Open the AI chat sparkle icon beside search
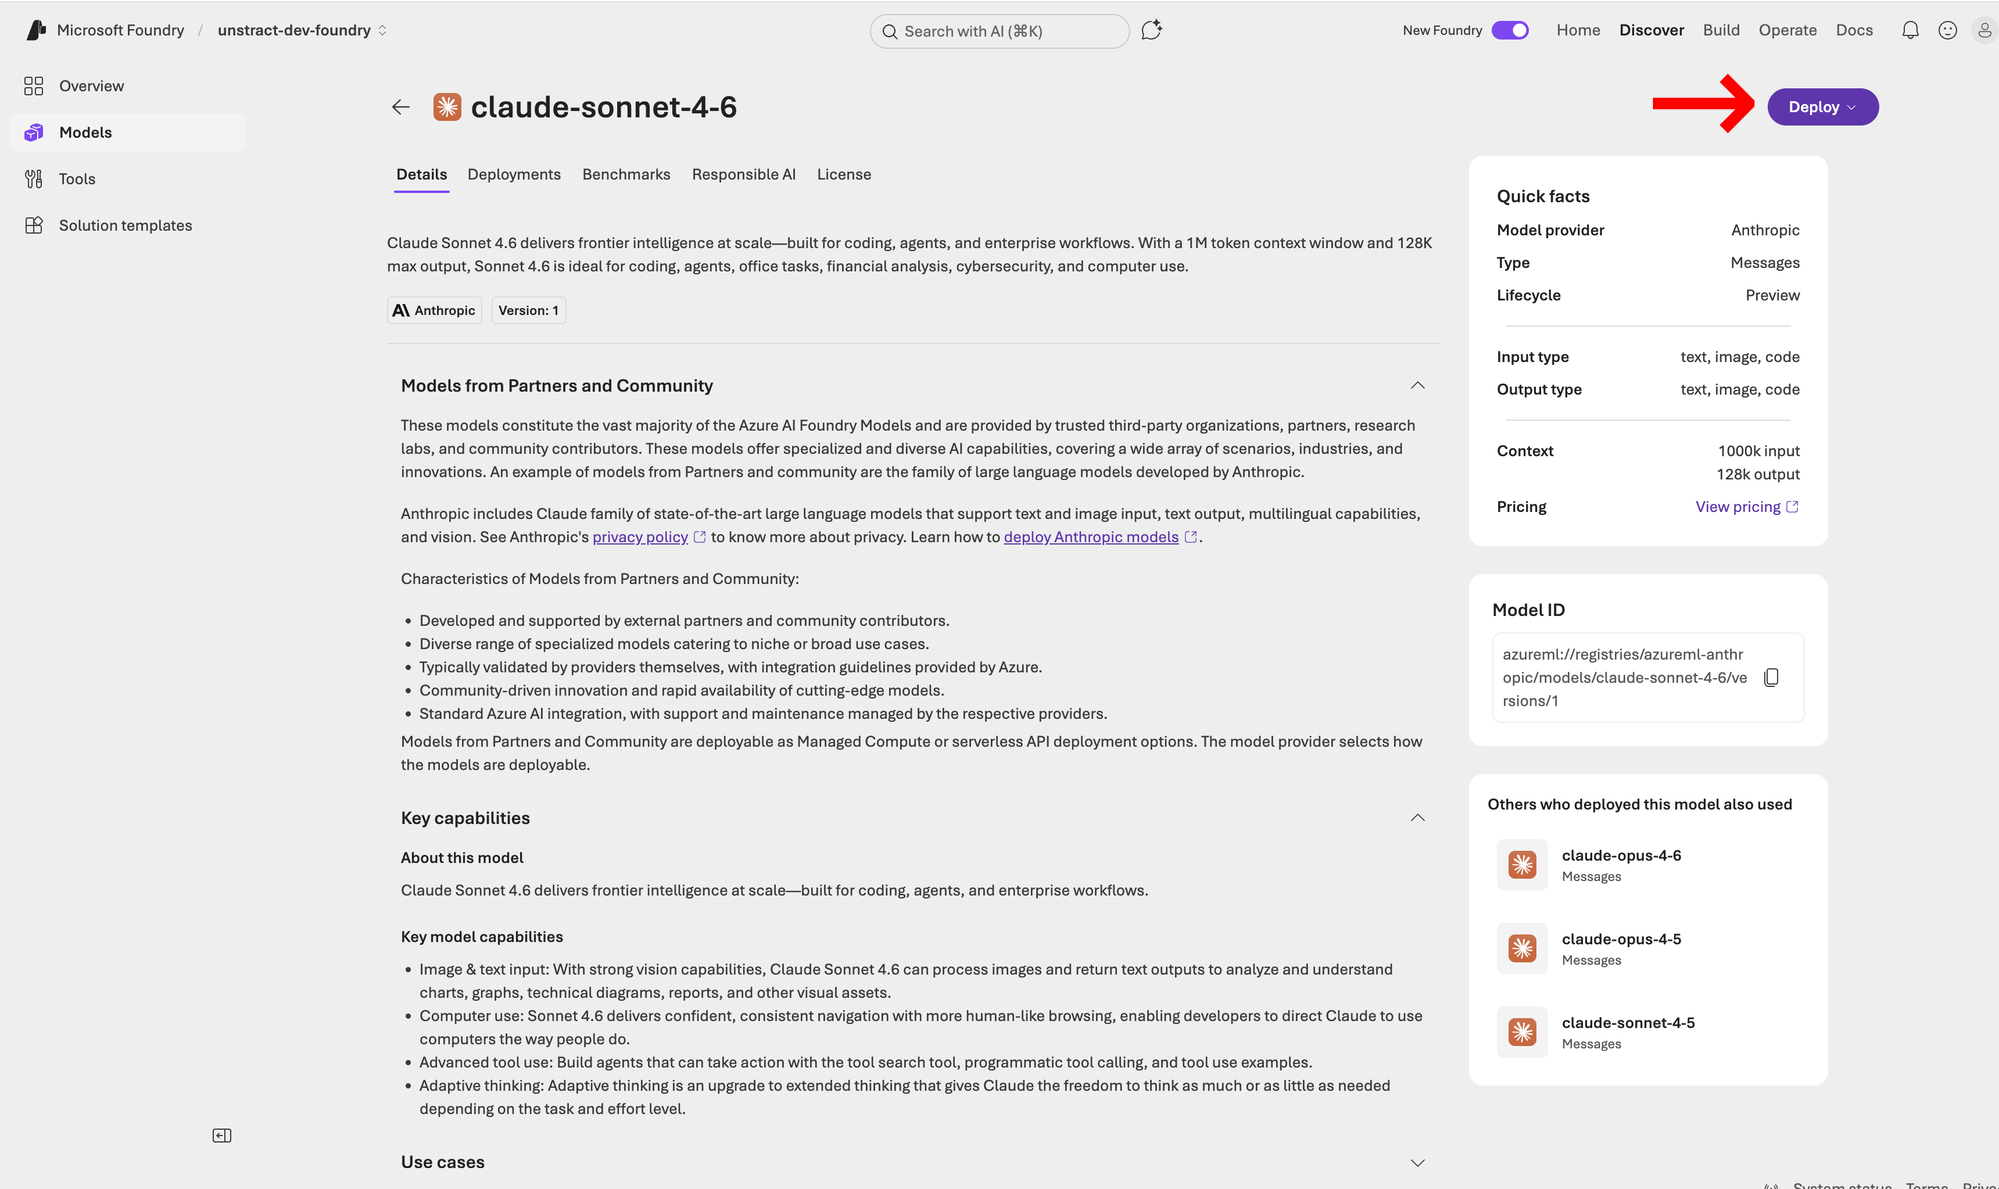The image size is (1999, 1189). [x=1151, y=30]
